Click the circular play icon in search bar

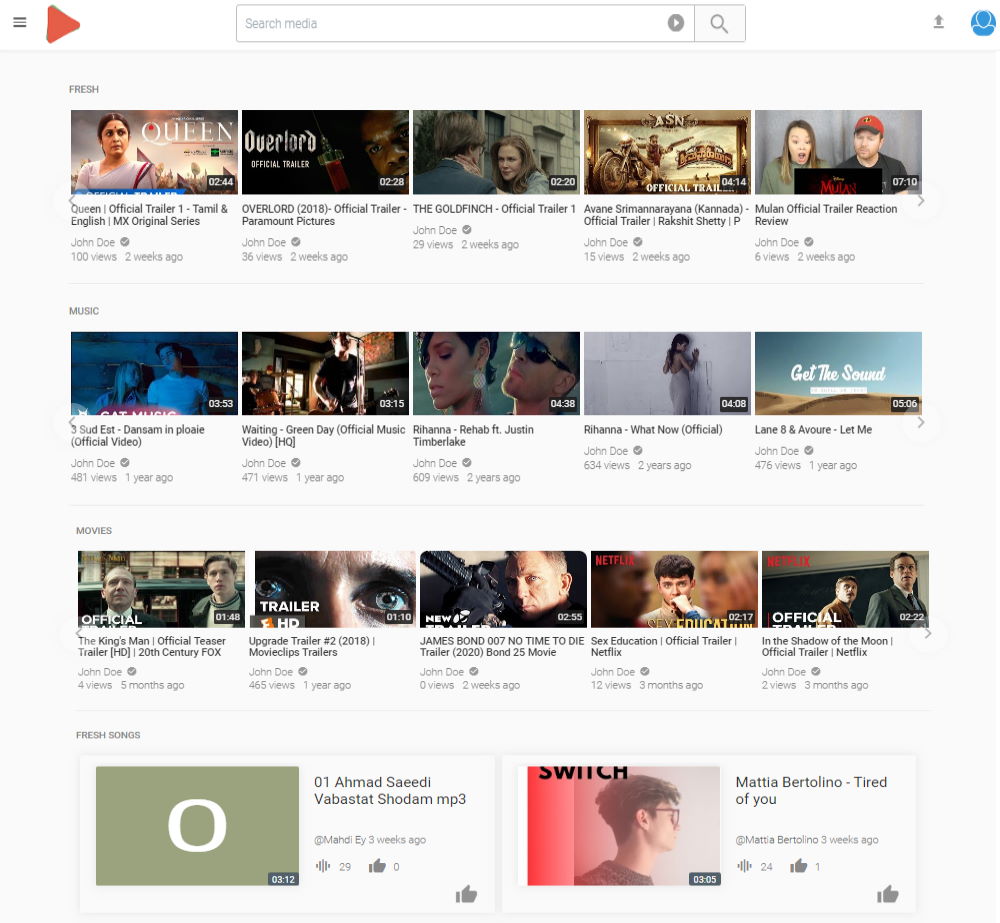click(675, 24)
